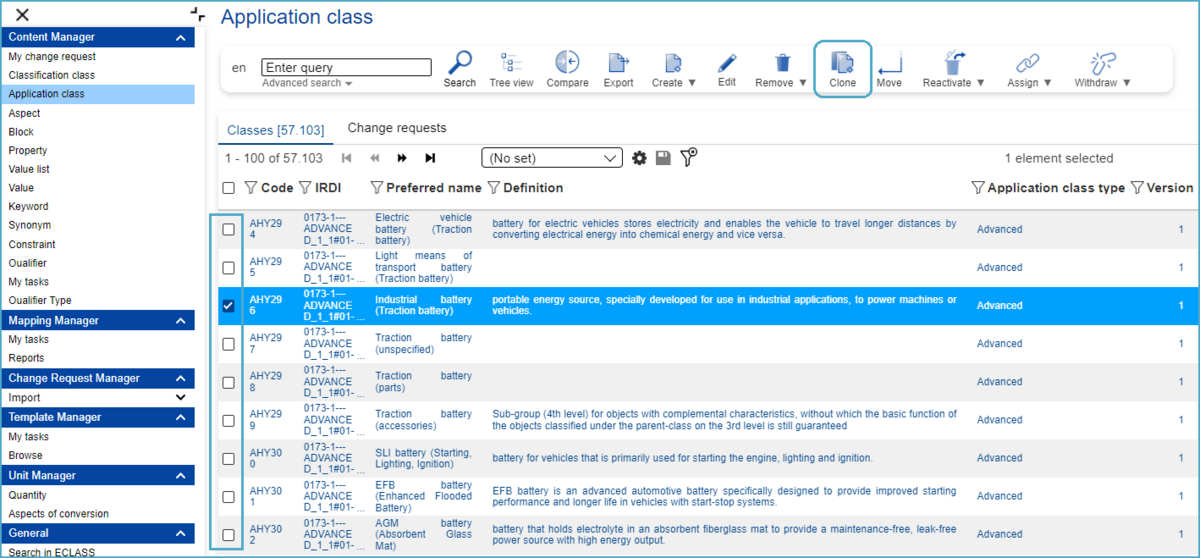Click the Search magnifier icon
The width and height of the screenshot is (1200, 558).
[x=460, y=62]
